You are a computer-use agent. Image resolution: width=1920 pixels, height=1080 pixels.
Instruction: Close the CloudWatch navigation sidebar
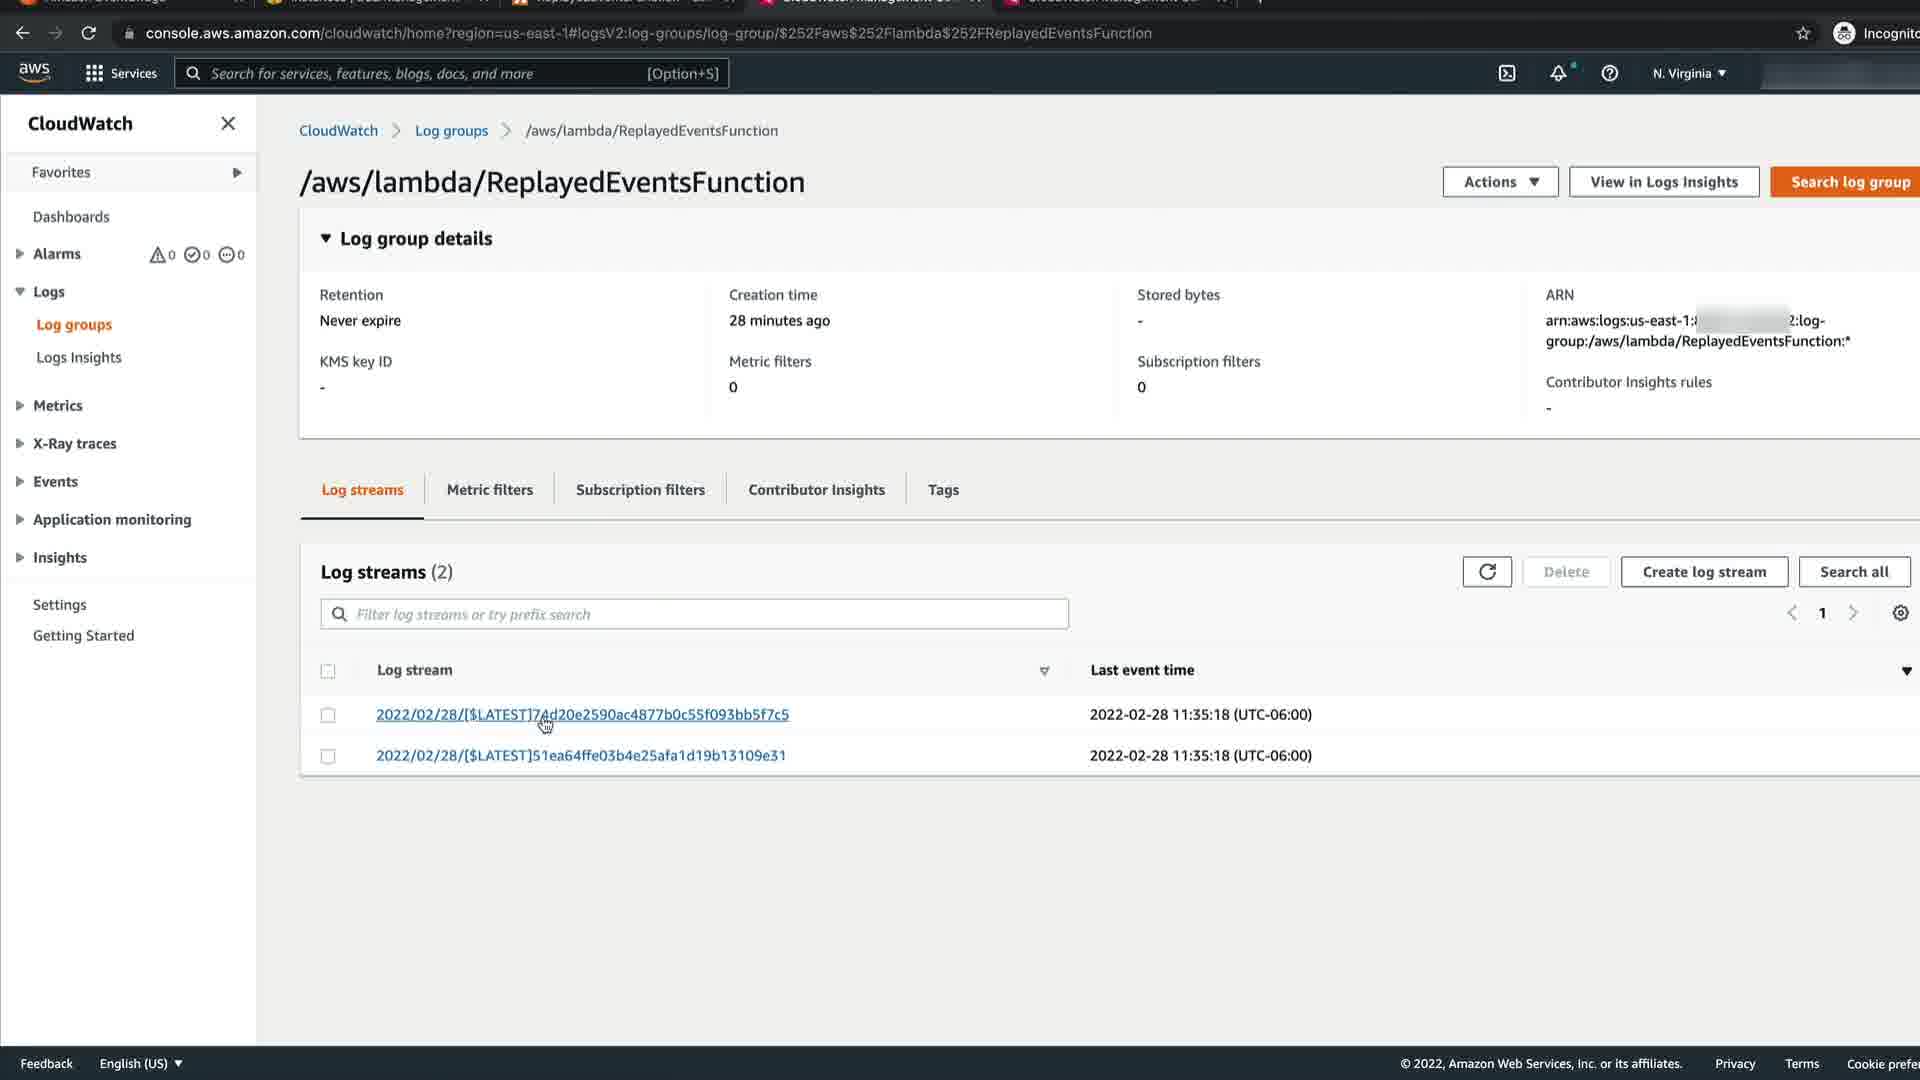(228, 123)
